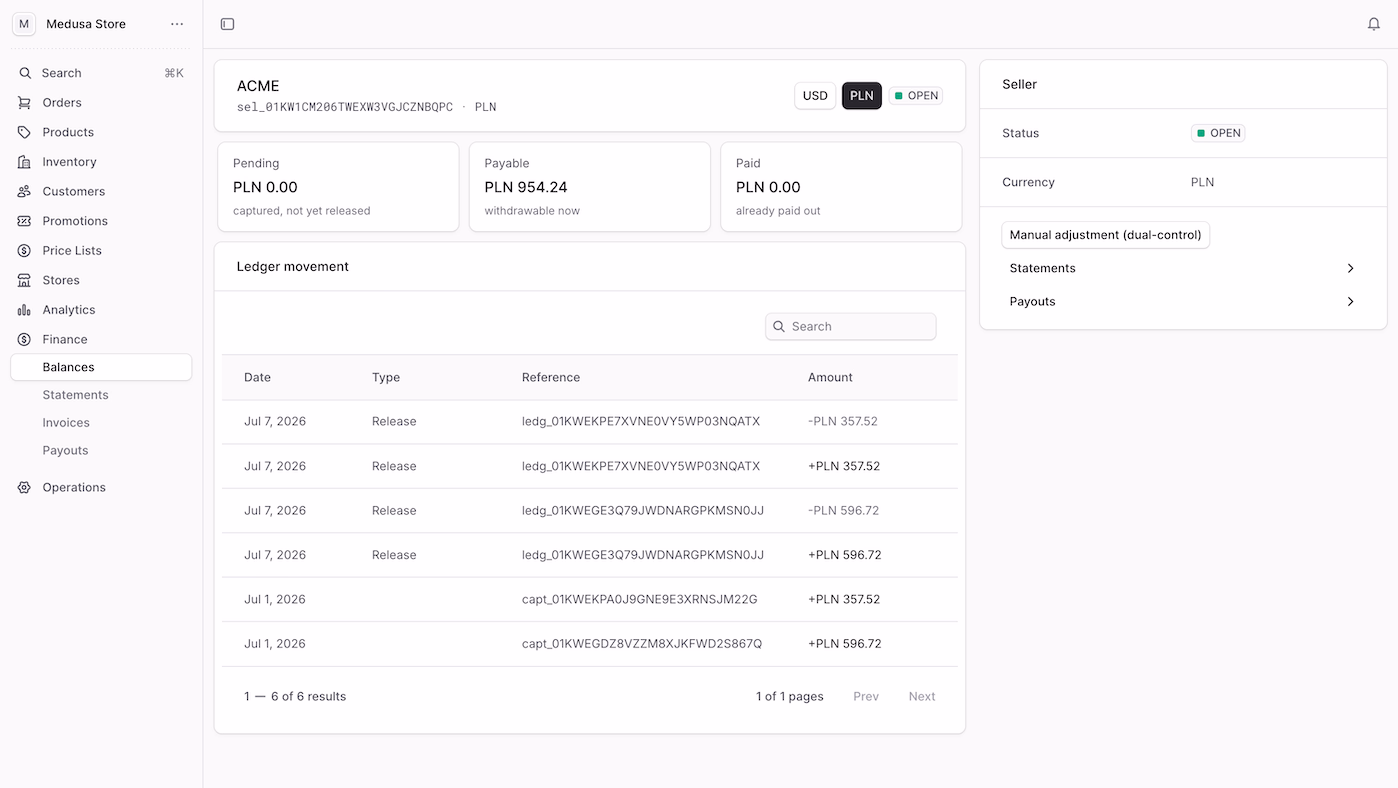The image size is (1398, 788).
Task: Click the '1 of 1 pages' text
Action: pyautogui.click(x=790, y=697)
